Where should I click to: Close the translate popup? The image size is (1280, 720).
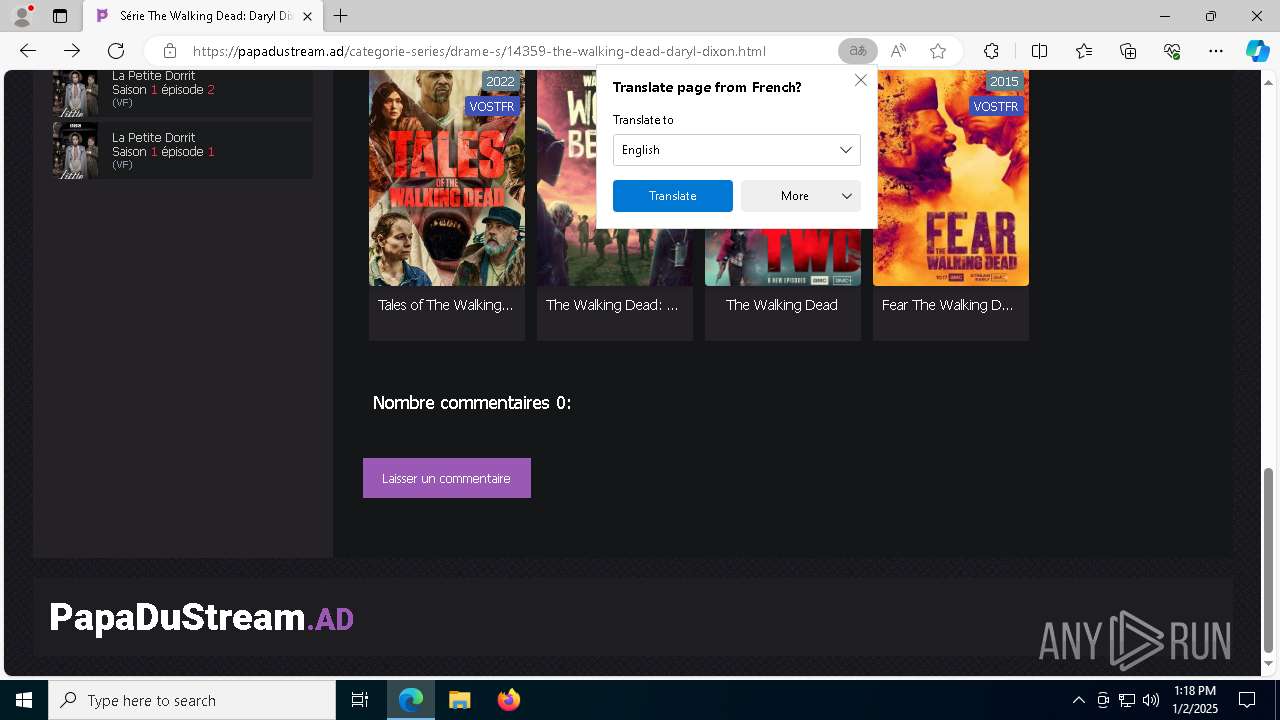(861, 80)
